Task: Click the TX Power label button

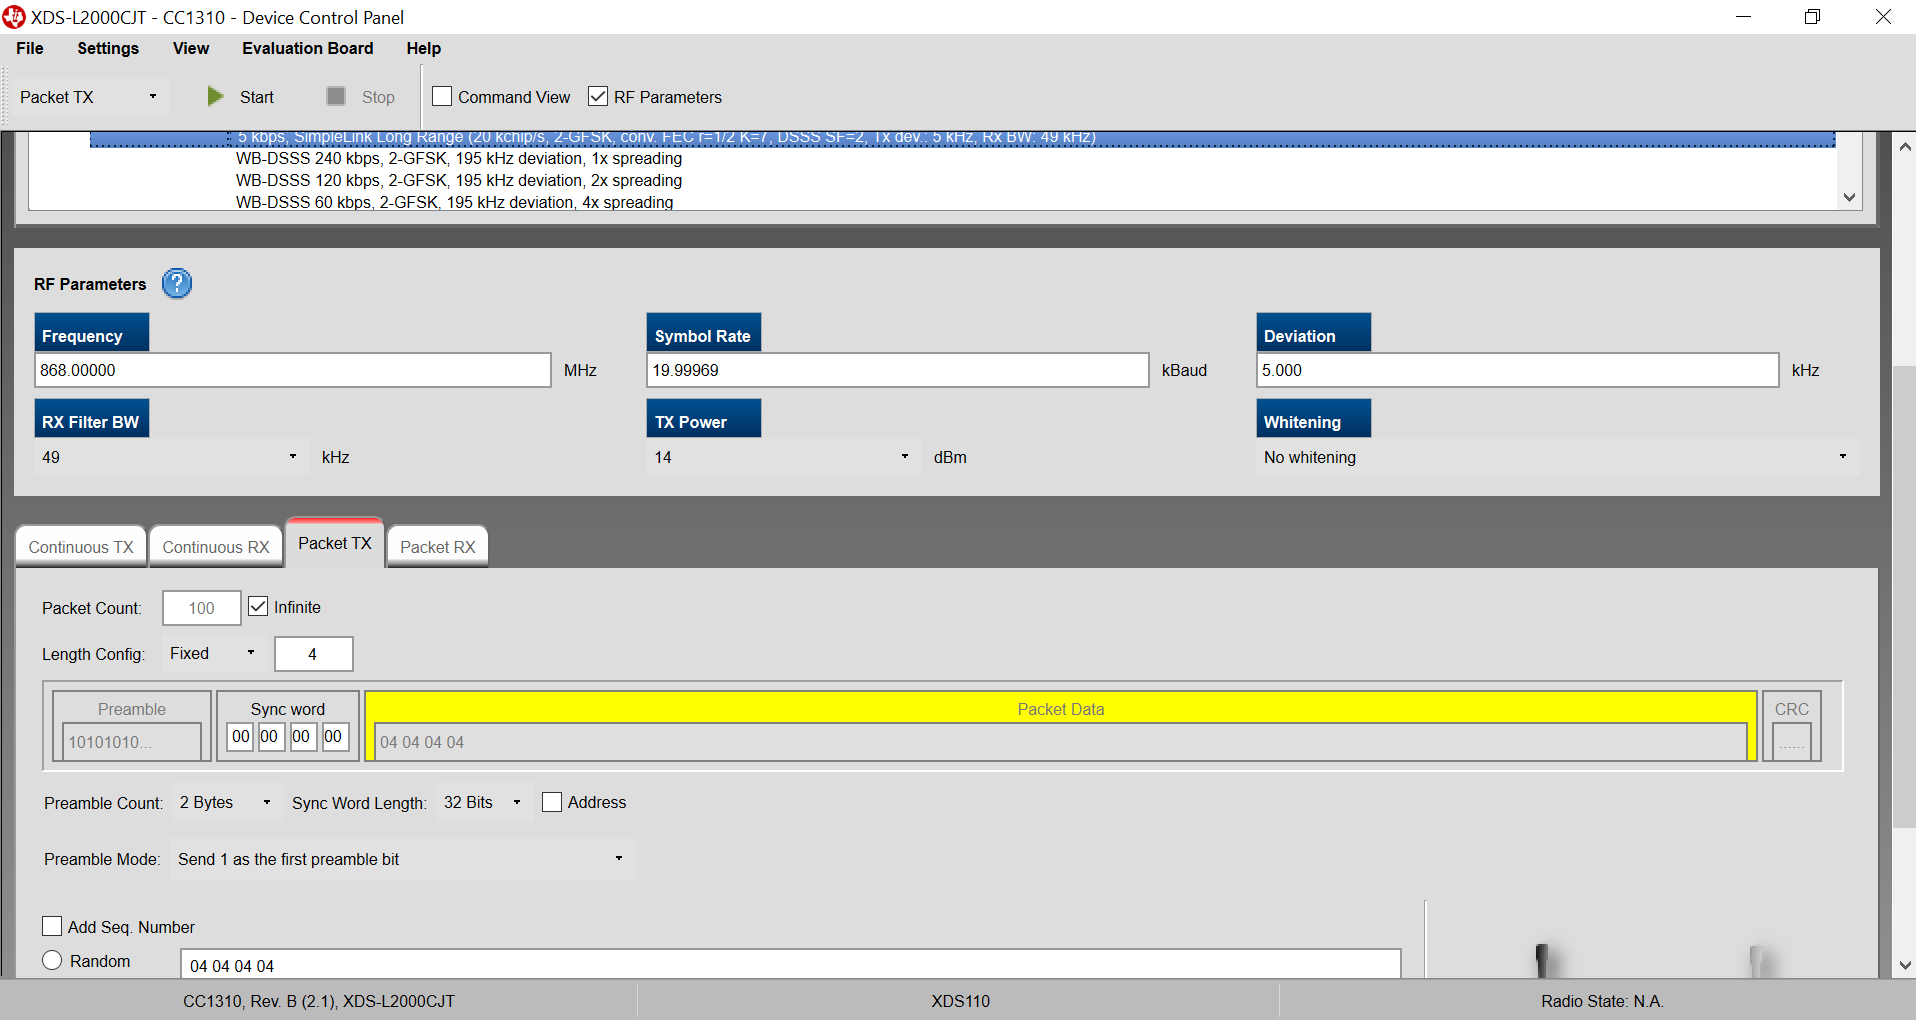Action: click(x=704, y=418)
